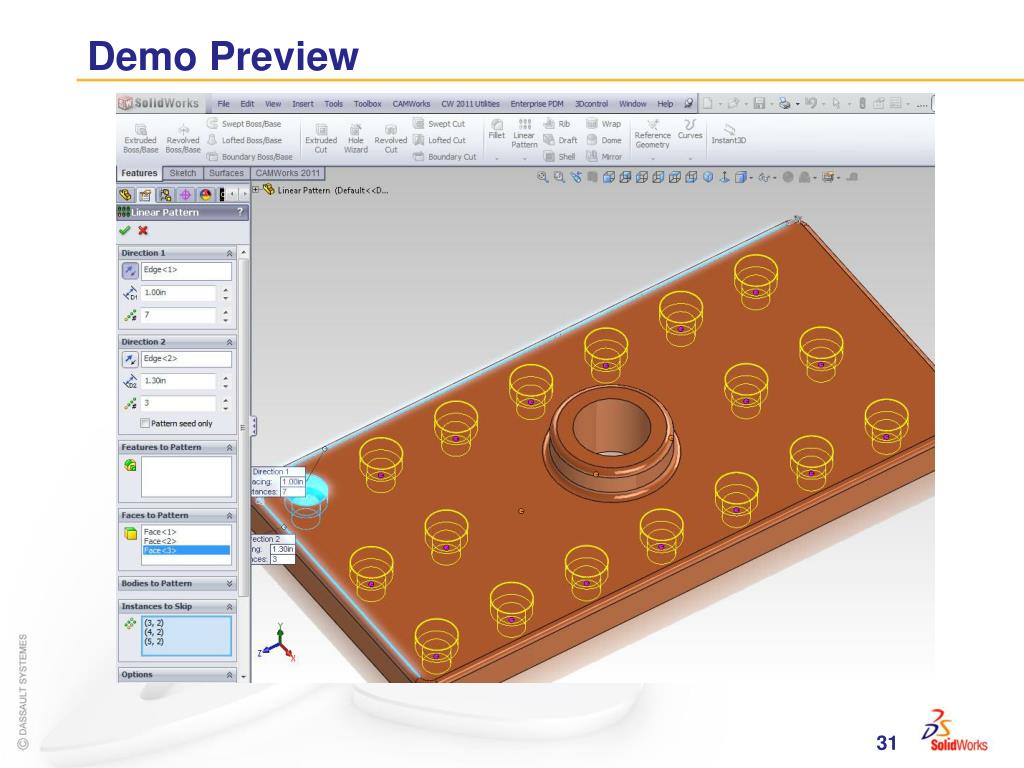The image size is (1024, 768).
Task: Switch to the CAMWorks 2011 tab
Action: tap(287, 173)
